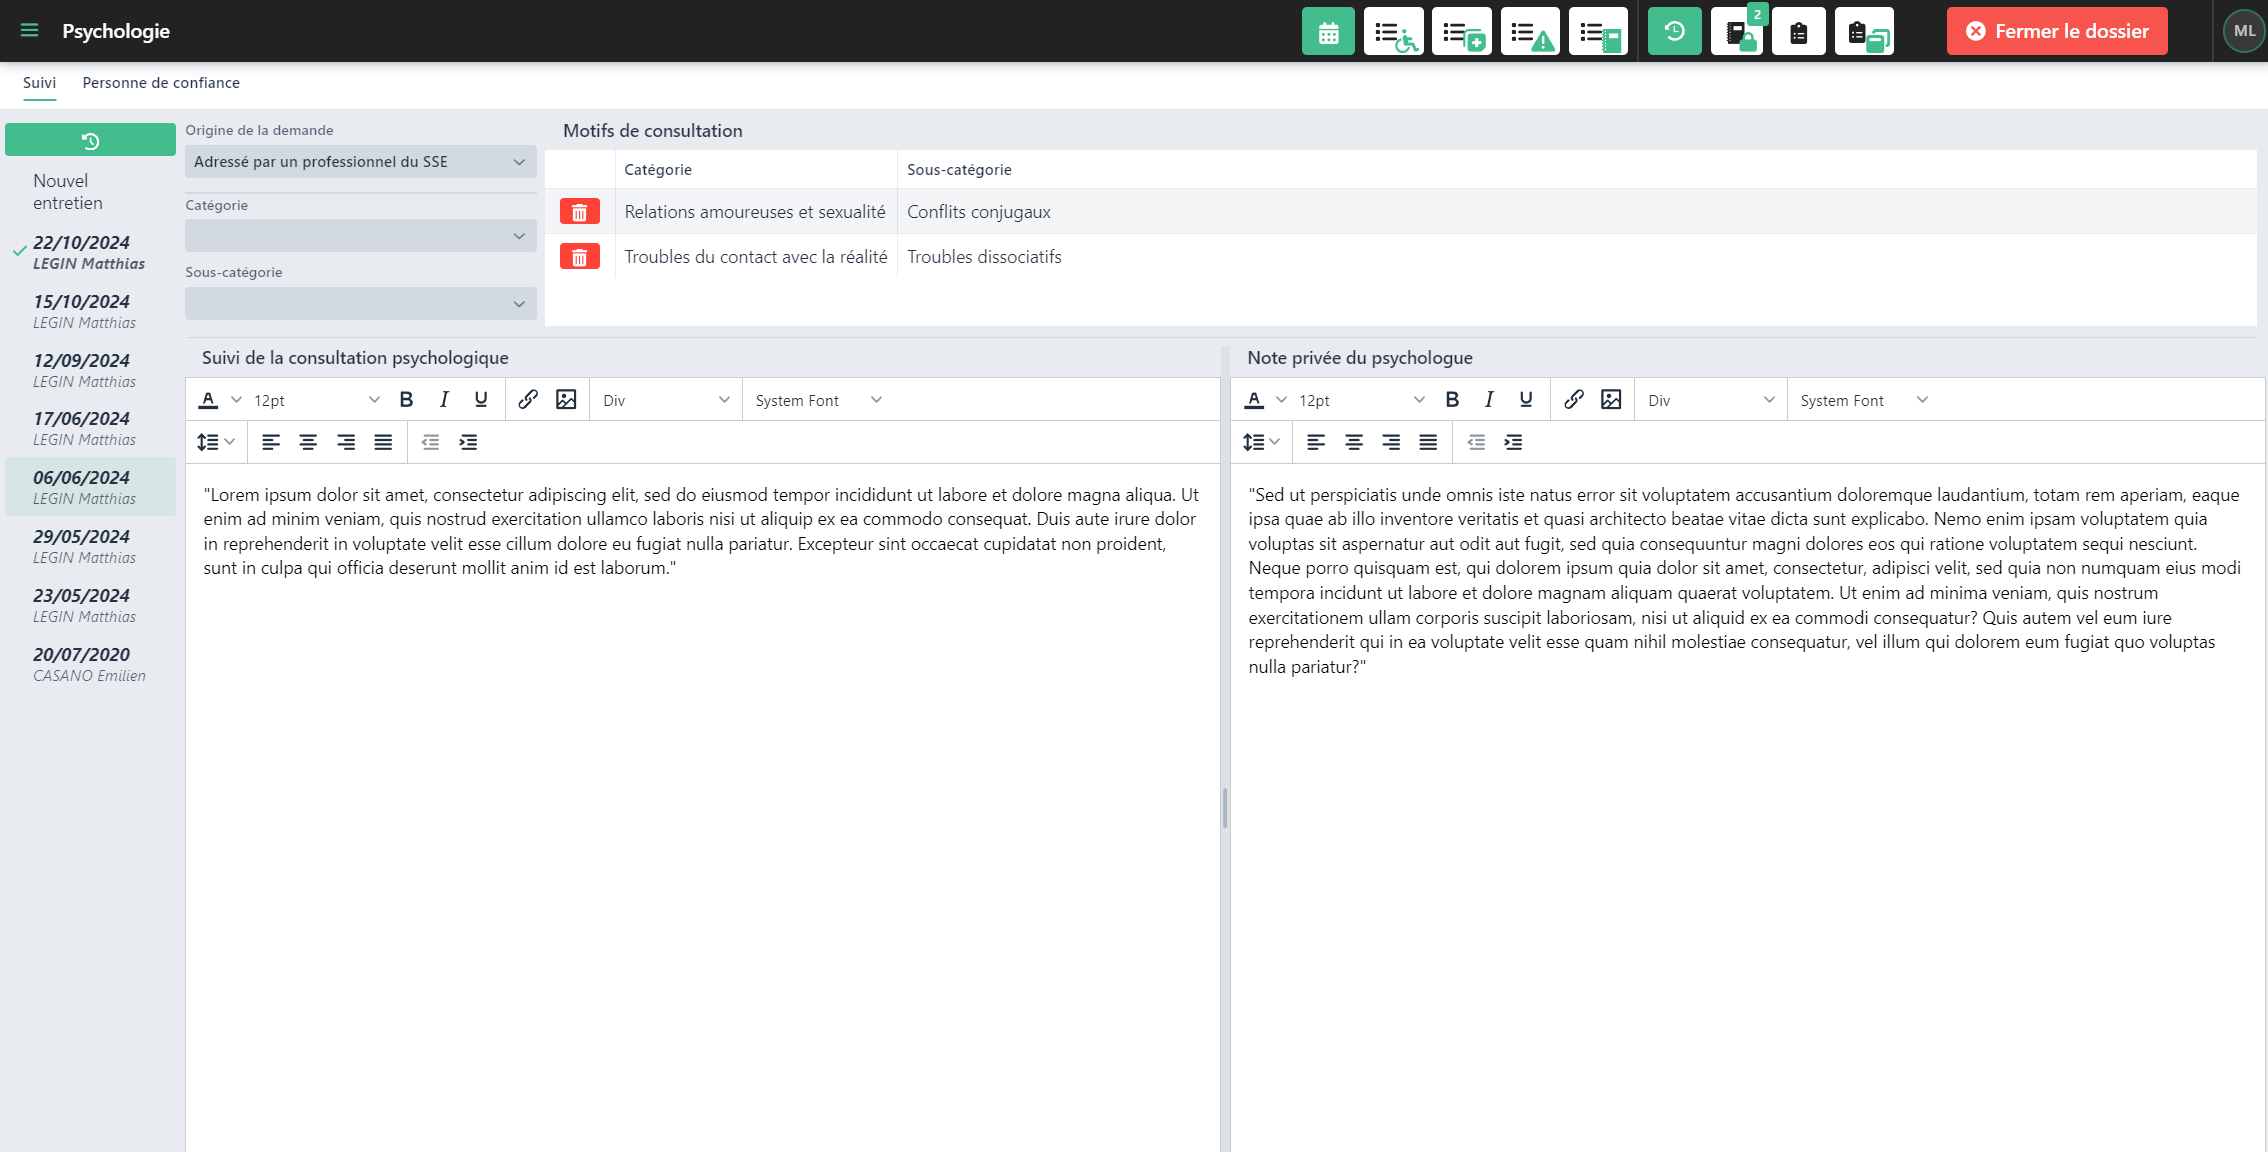Toggle bold in the consultation follow-up editor
This screenshot has width=2268, height=1152.
click(406, 400)
